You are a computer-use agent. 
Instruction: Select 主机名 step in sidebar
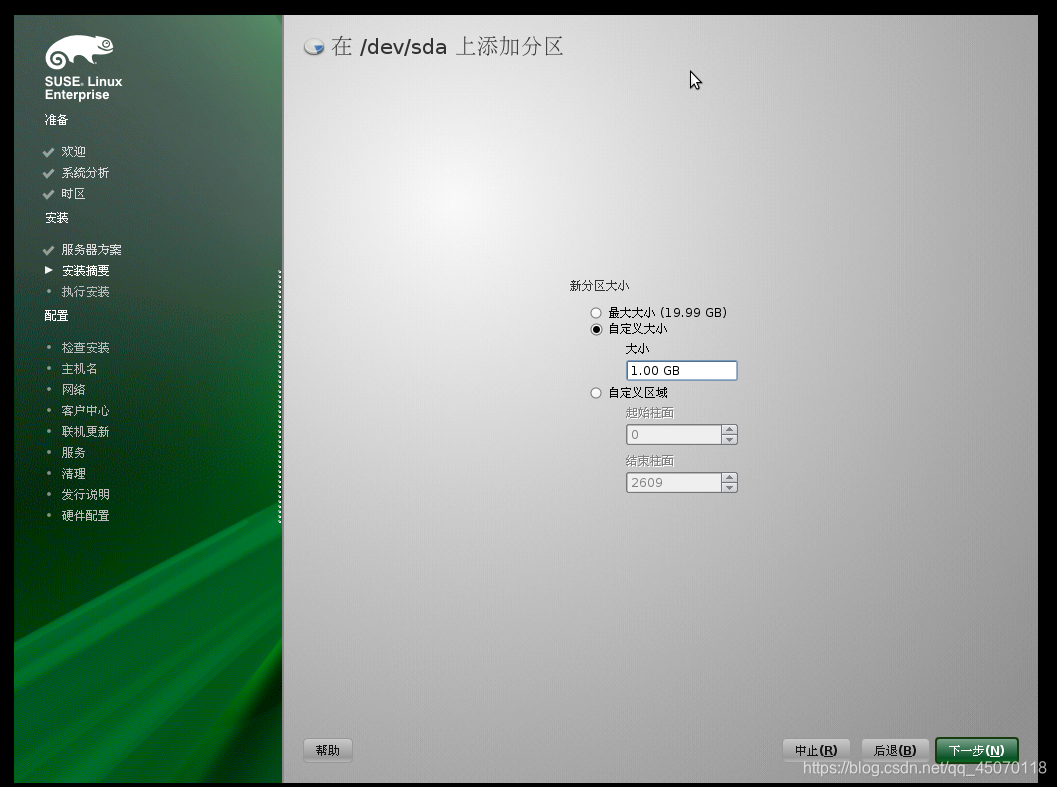80,368
